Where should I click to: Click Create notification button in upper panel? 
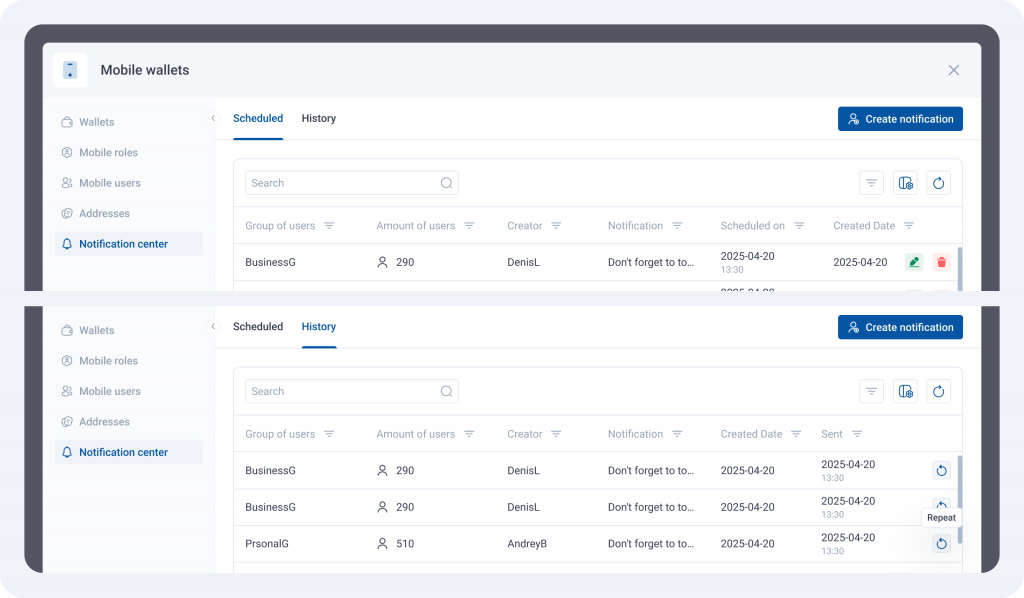(x=900, y=119)
